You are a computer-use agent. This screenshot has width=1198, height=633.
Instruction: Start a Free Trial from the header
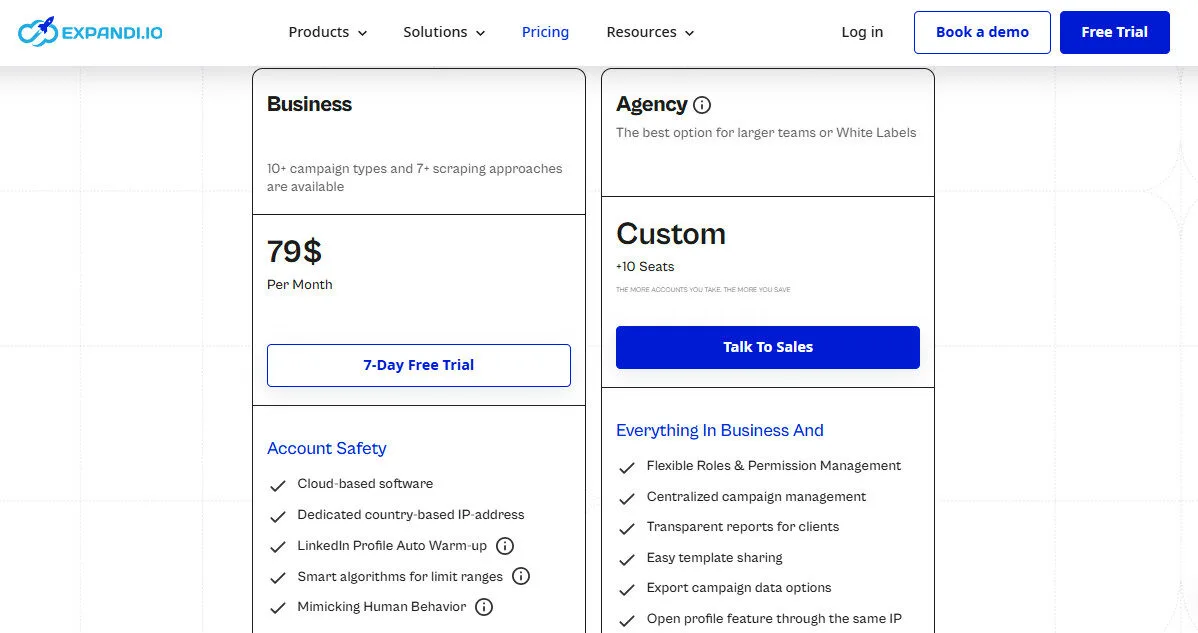click(x=1114, y=32)
